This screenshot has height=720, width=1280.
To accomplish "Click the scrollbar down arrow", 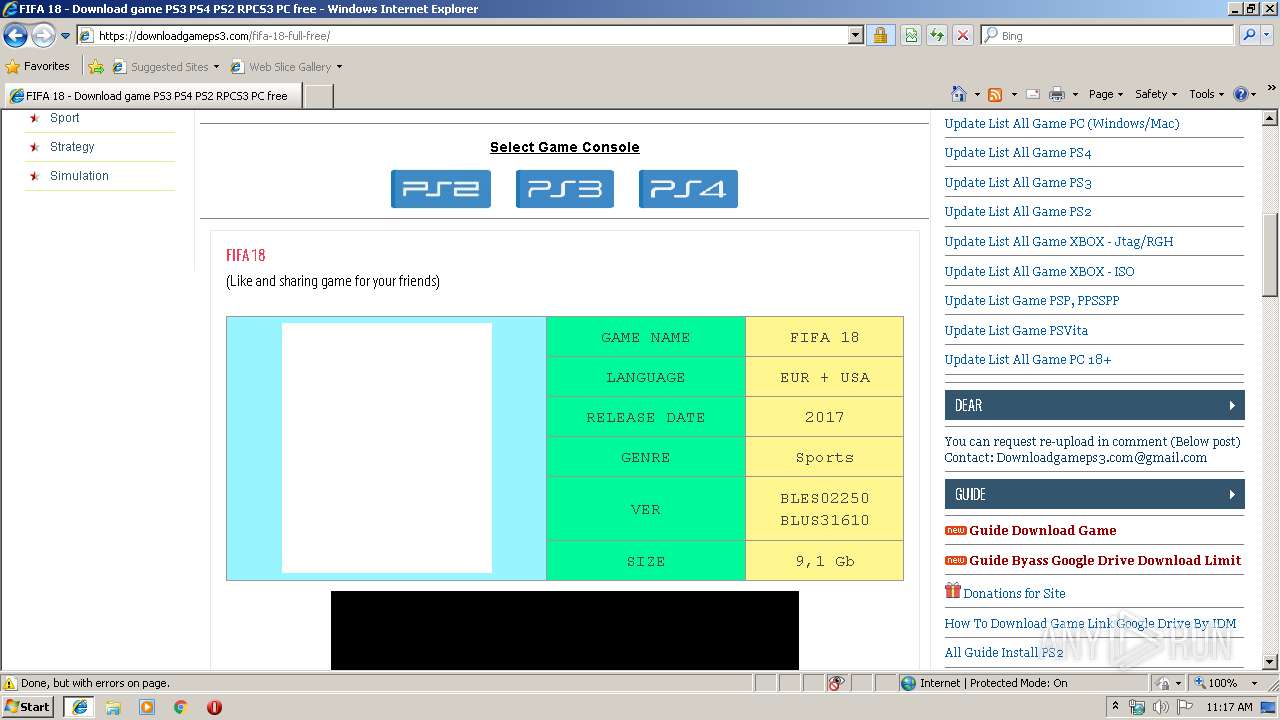I will click(1270, 662).
